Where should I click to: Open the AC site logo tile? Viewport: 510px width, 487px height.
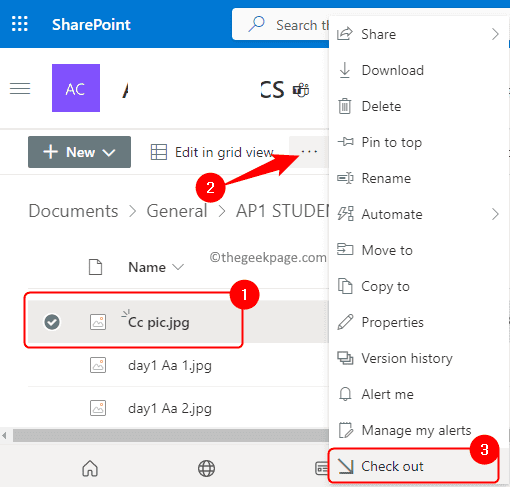pos(76,88)
